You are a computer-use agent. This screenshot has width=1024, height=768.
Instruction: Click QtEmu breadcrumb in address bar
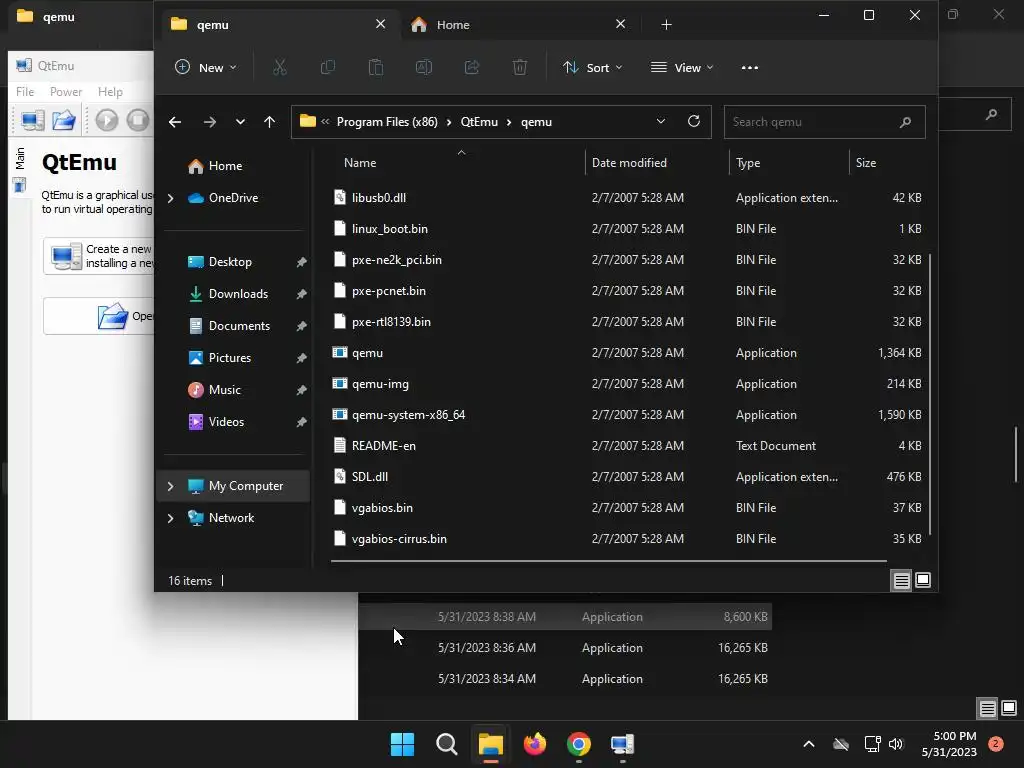(x=479, y=122)
